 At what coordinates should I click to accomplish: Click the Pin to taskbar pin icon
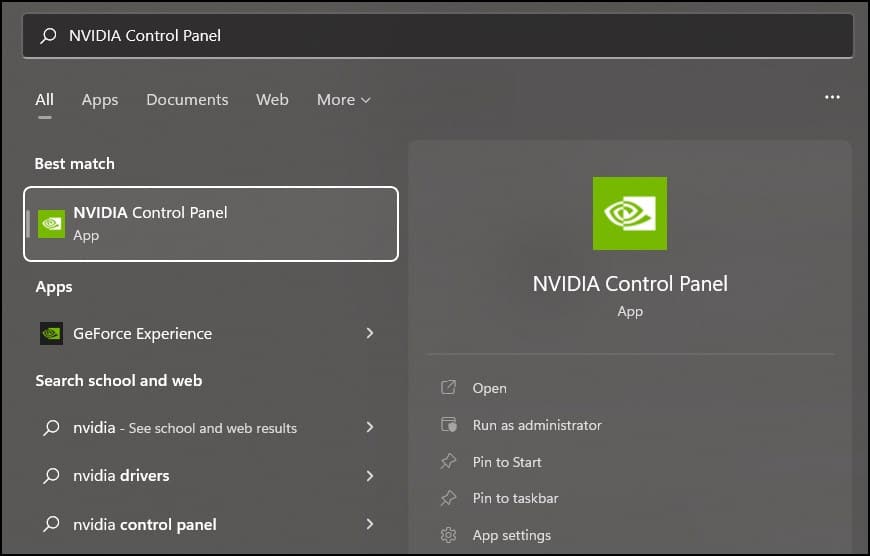(x=448, y=498)
